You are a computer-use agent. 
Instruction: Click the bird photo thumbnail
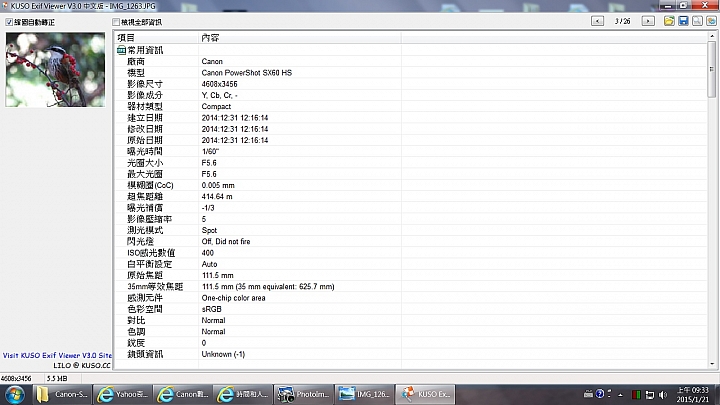coord(55,69)
